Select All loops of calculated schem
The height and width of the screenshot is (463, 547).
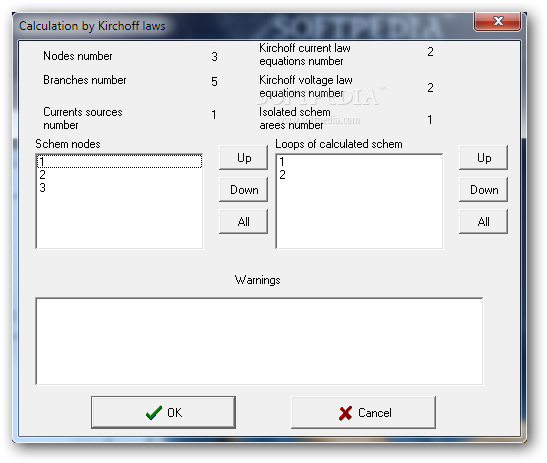(484, 222)
